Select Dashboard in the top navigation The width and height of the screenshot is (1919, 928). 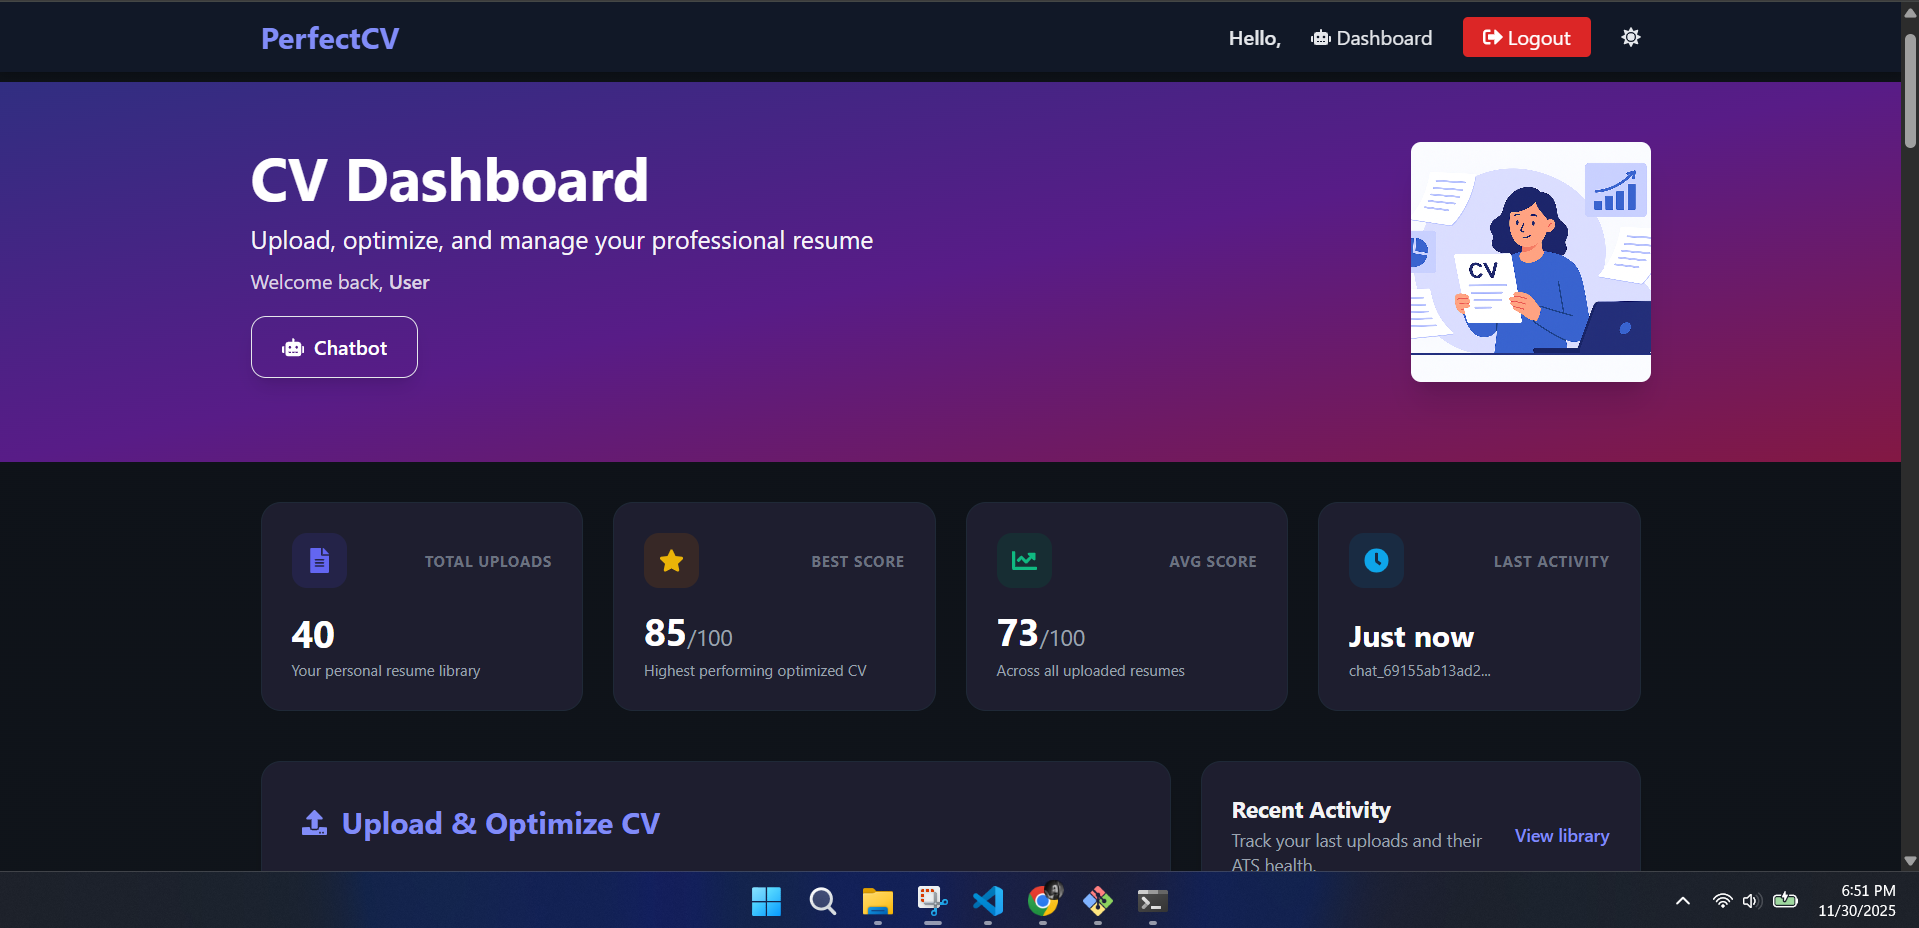coord(1383,38)
